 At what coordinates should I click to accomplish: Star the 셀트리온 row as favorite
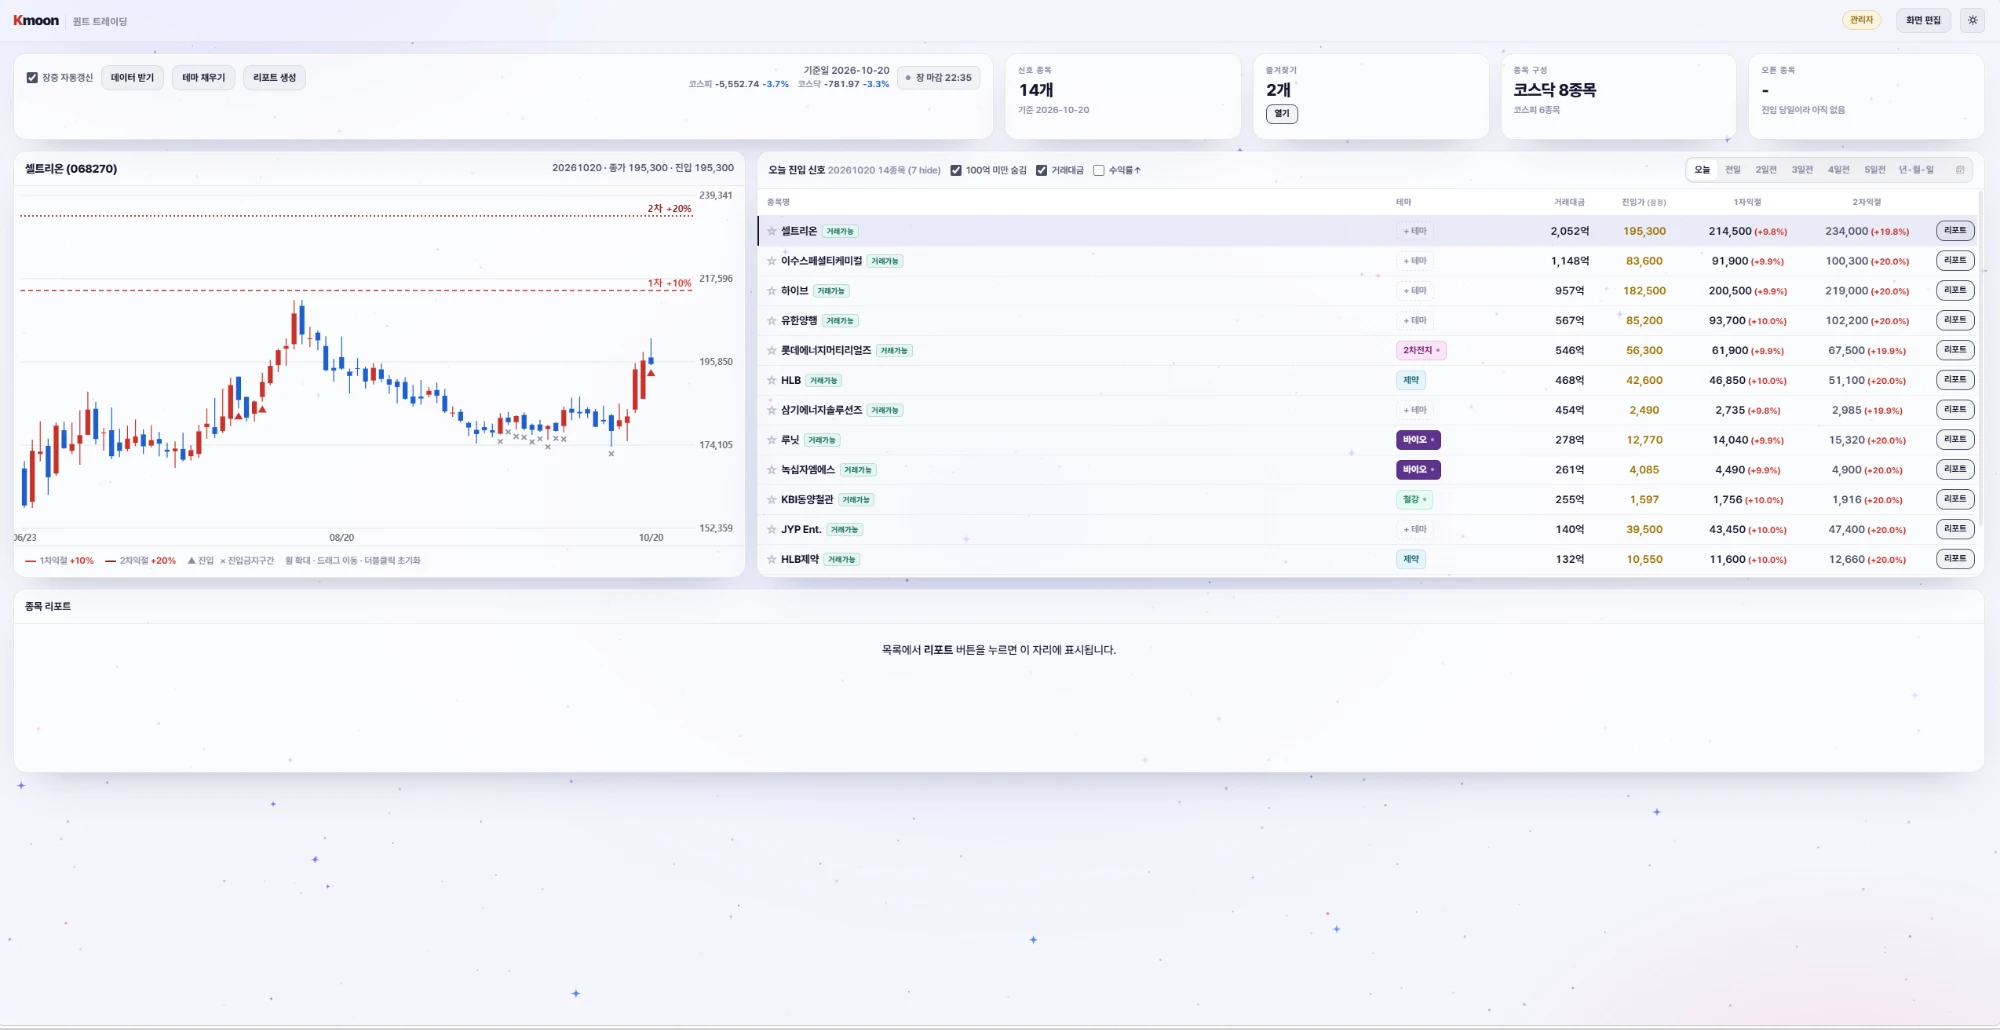tap(771, 231)
